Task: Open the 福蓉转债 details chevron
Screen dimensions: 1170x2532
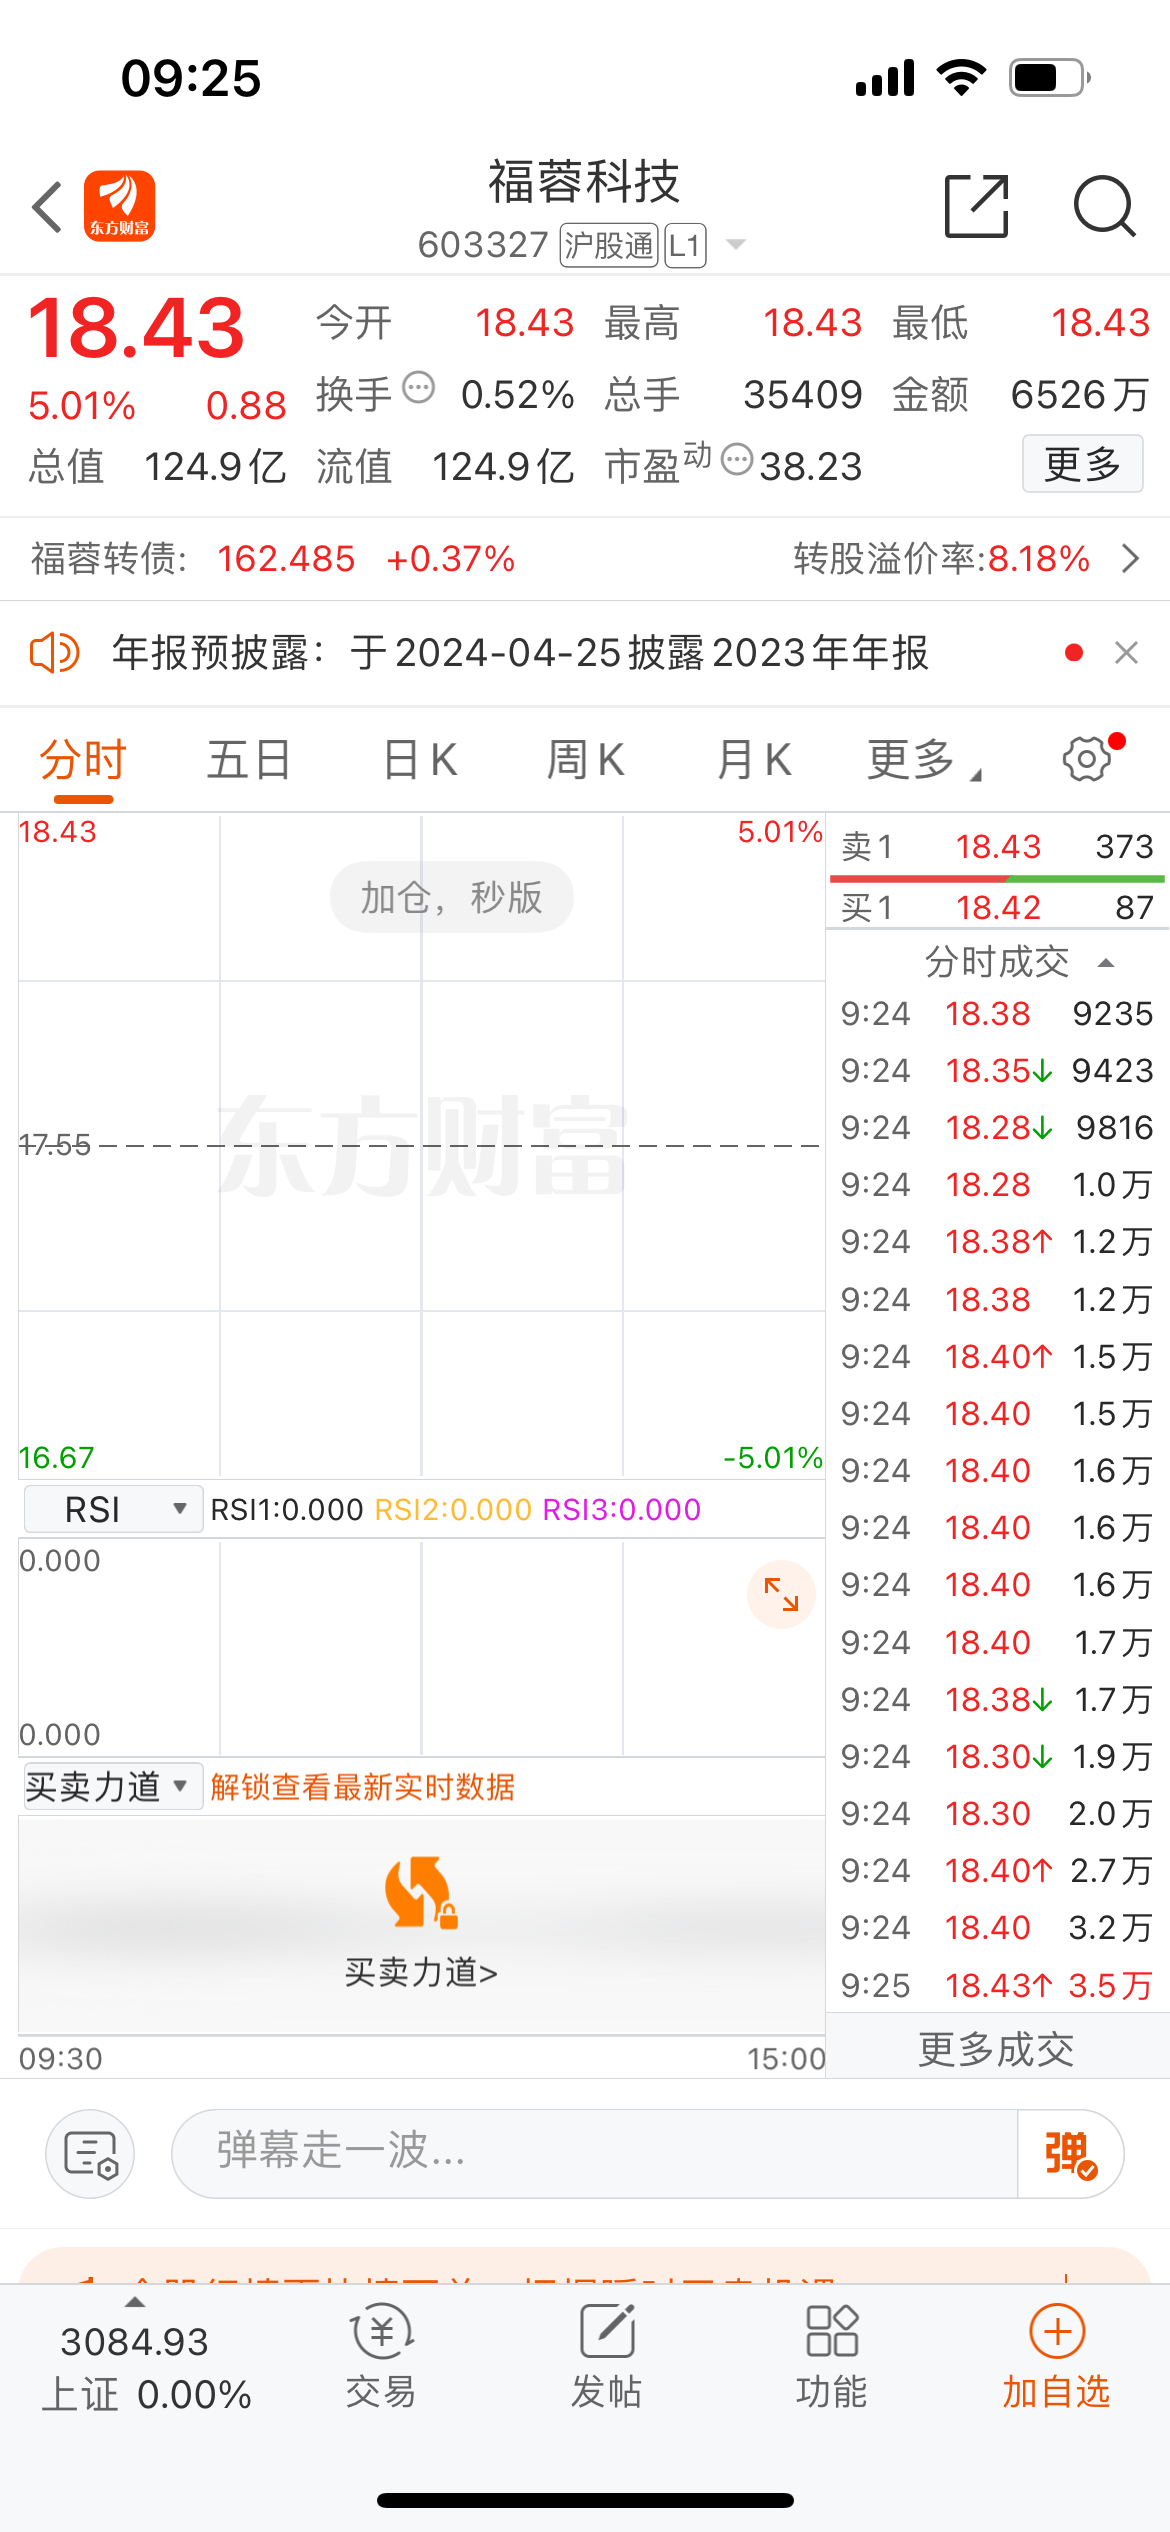Action: pyautogui.click(x=1131, y=558)
